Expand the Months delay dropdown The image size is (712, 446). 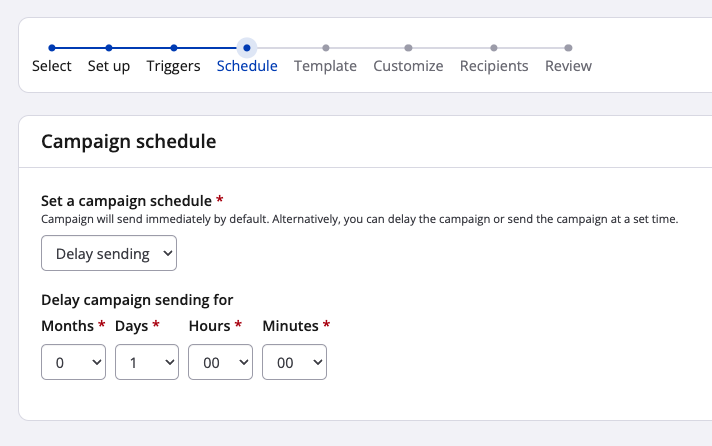point(73,363)
